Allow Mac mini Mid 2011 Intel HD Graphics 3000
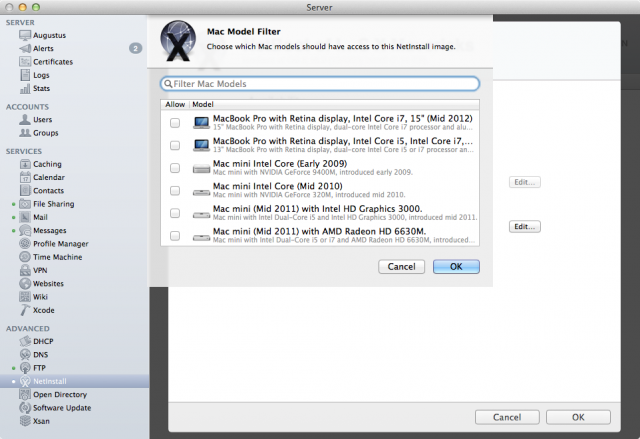The height and width of the screenshot is (439, 640). pos(175,213)
